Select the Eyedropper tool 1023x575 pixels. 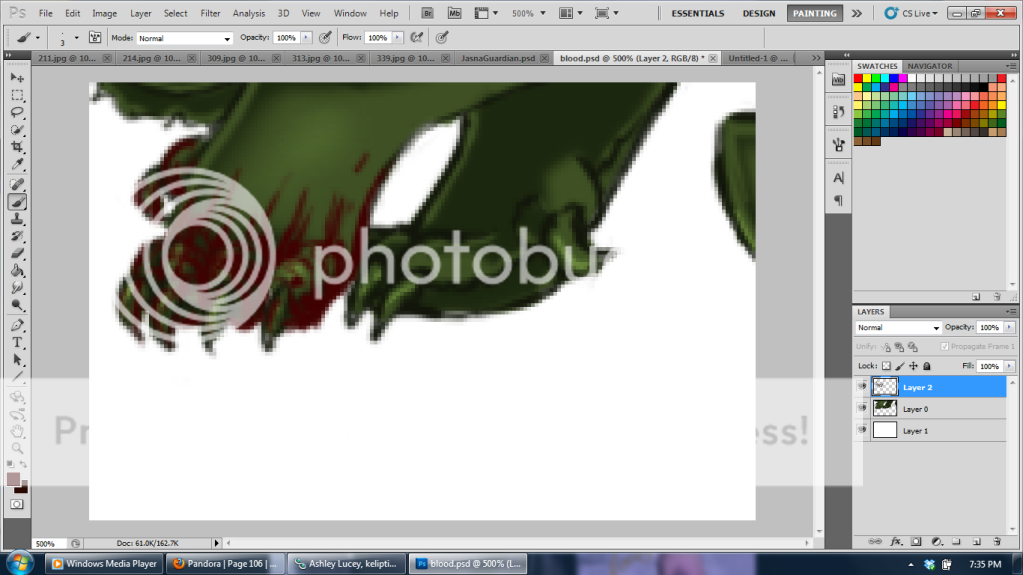[17, 165]
